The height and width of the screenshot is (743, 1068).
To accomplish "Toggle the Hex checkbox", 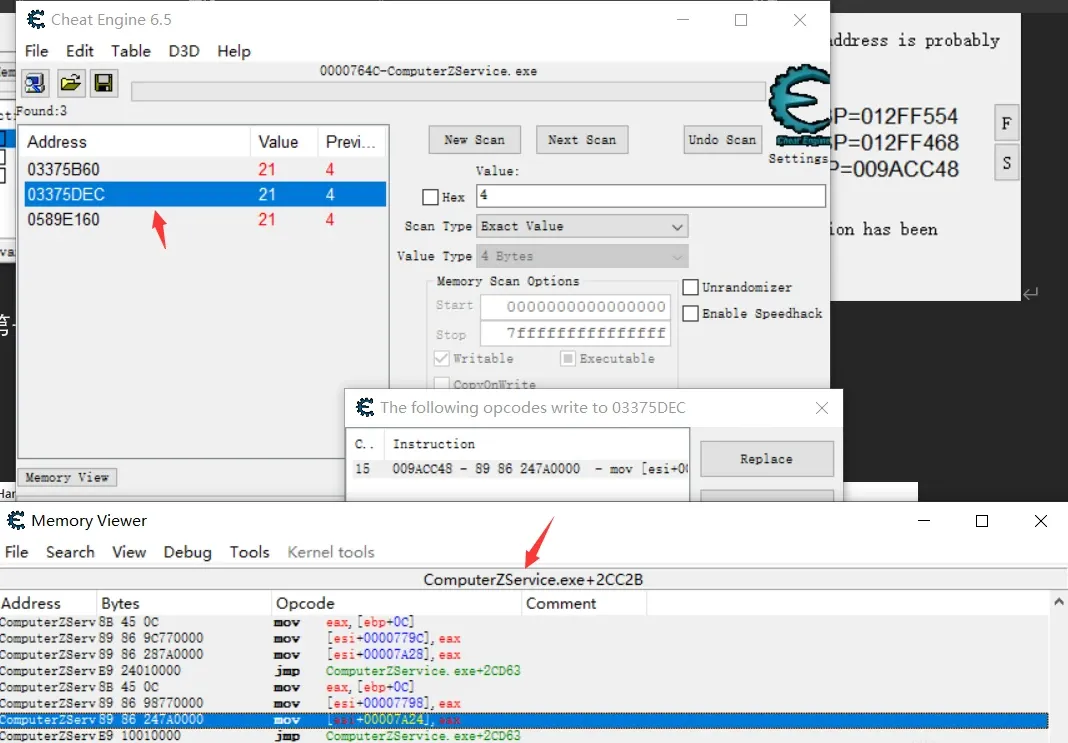I will (430, 197).
